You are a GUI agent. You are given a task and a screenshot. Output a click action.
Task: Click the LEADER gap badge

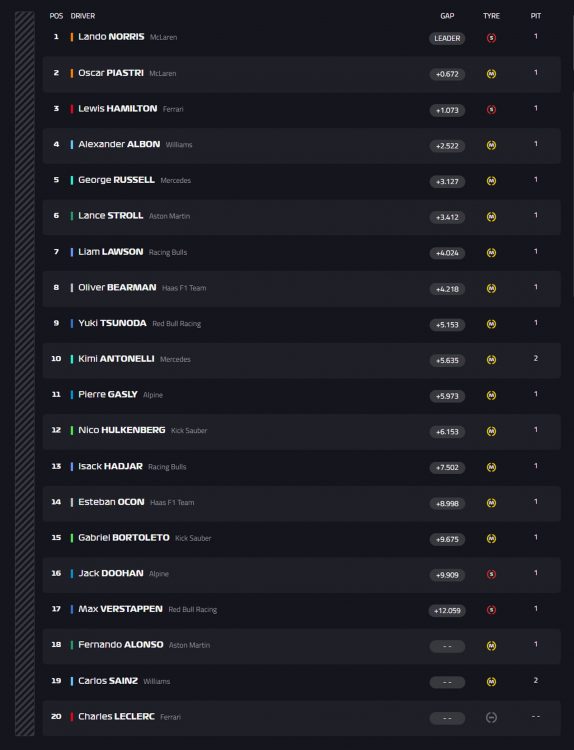pos(447,38)
